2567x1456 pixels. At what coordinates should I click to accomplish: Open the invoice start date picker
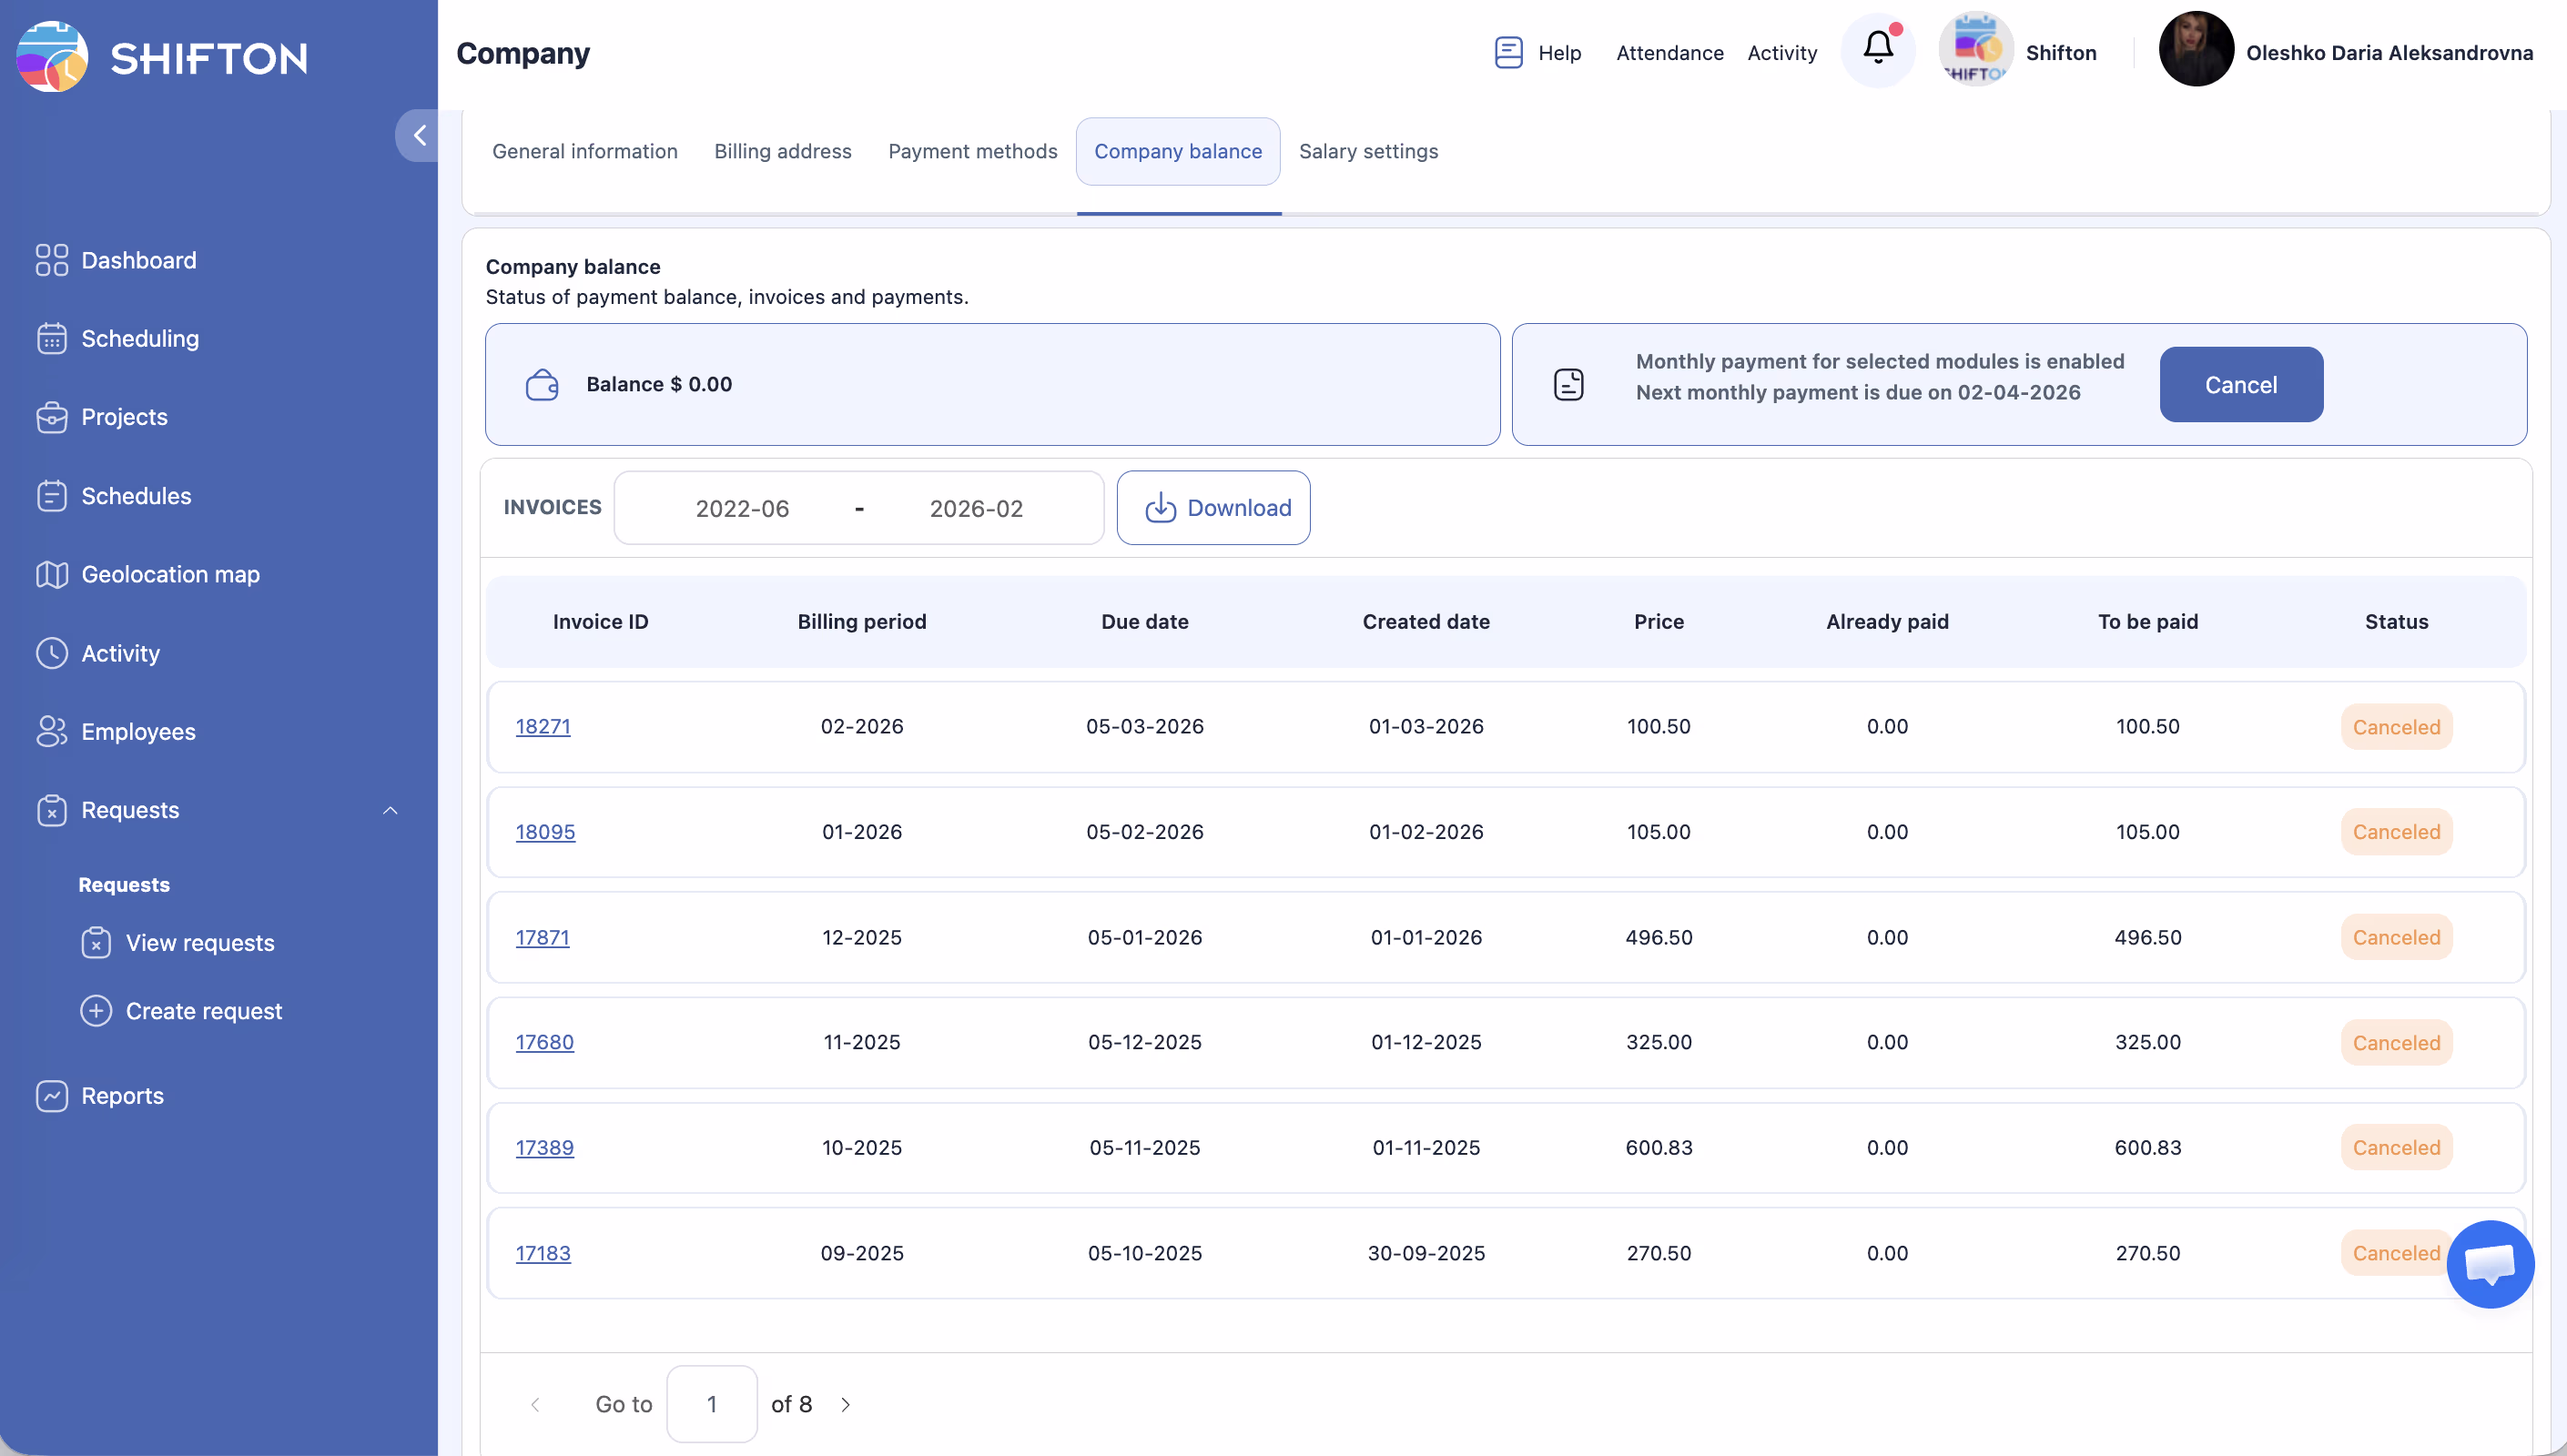coord(742,509)
